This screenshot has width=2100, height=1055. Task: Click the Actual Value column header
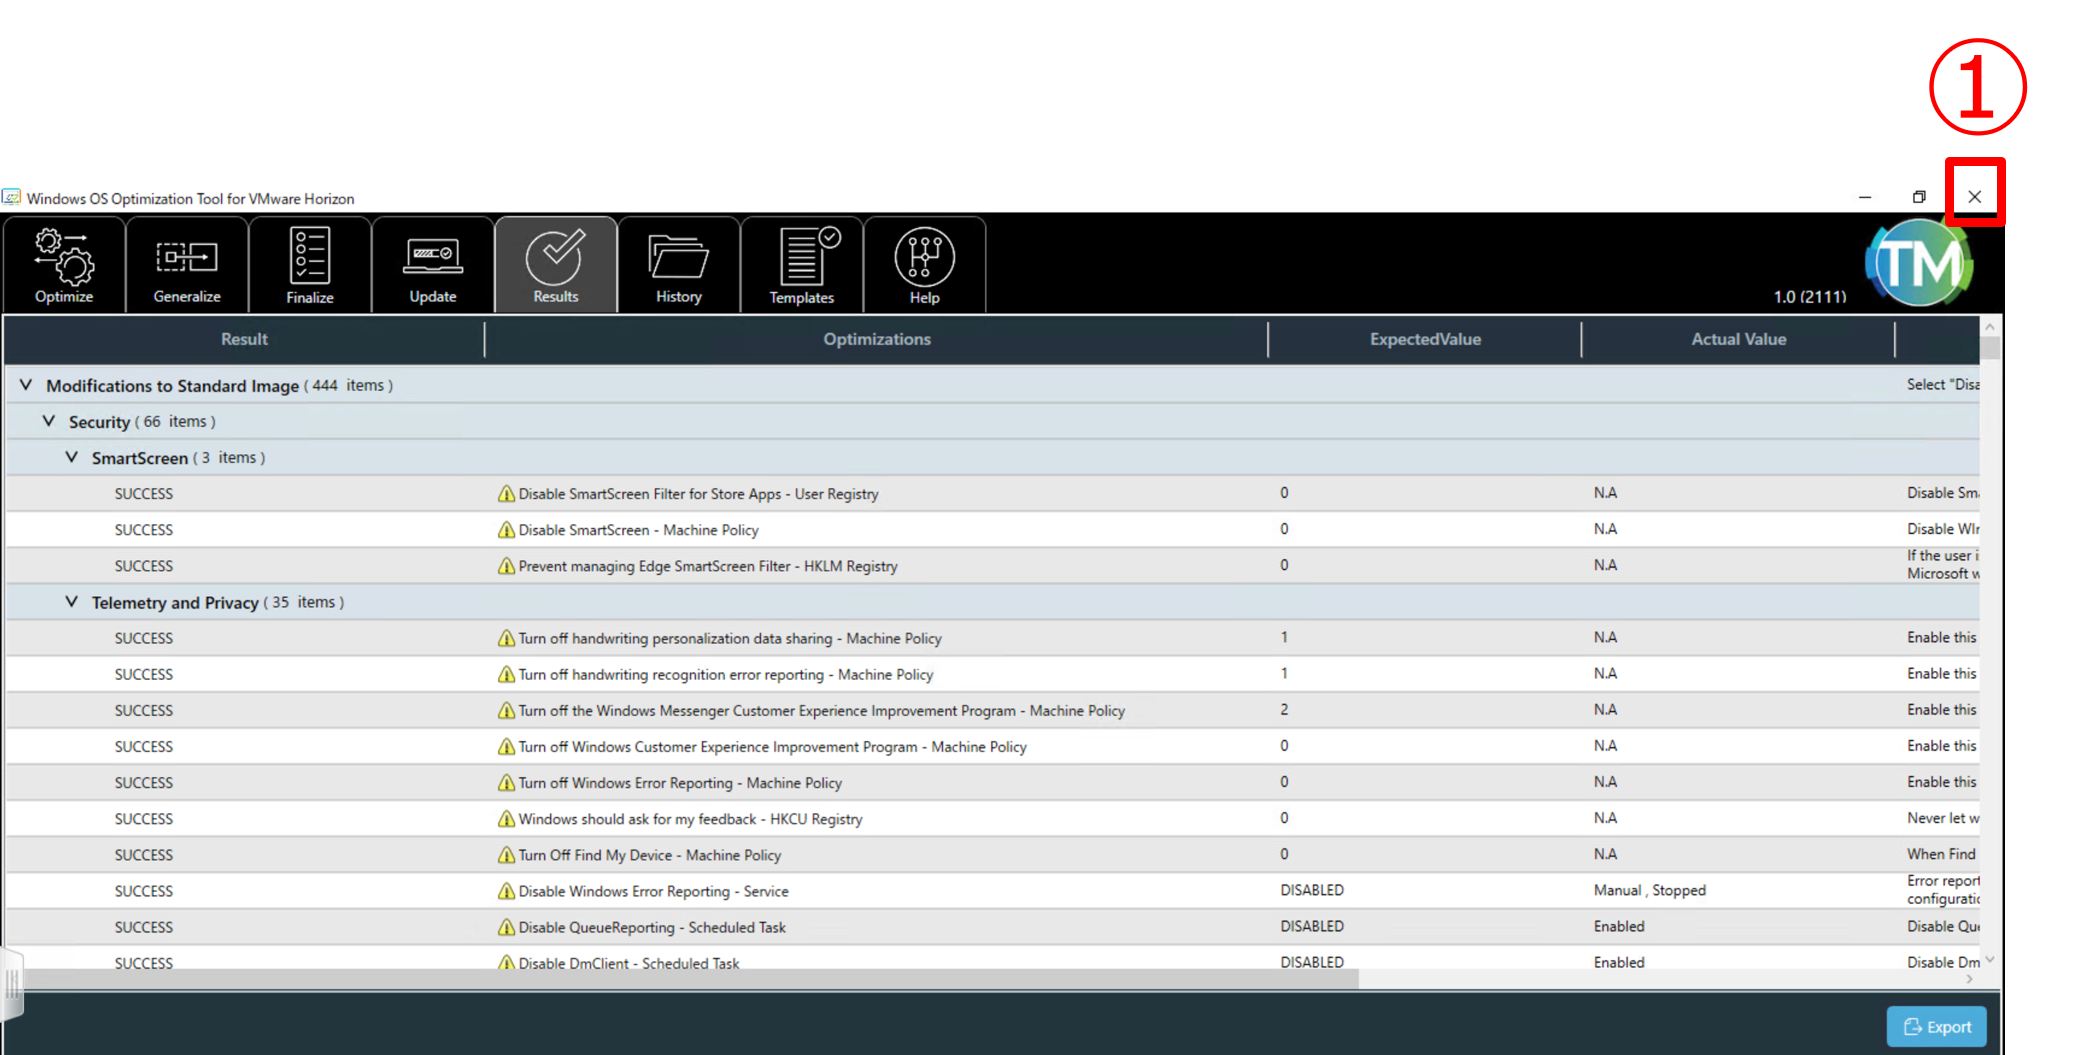click(1738, 339)
